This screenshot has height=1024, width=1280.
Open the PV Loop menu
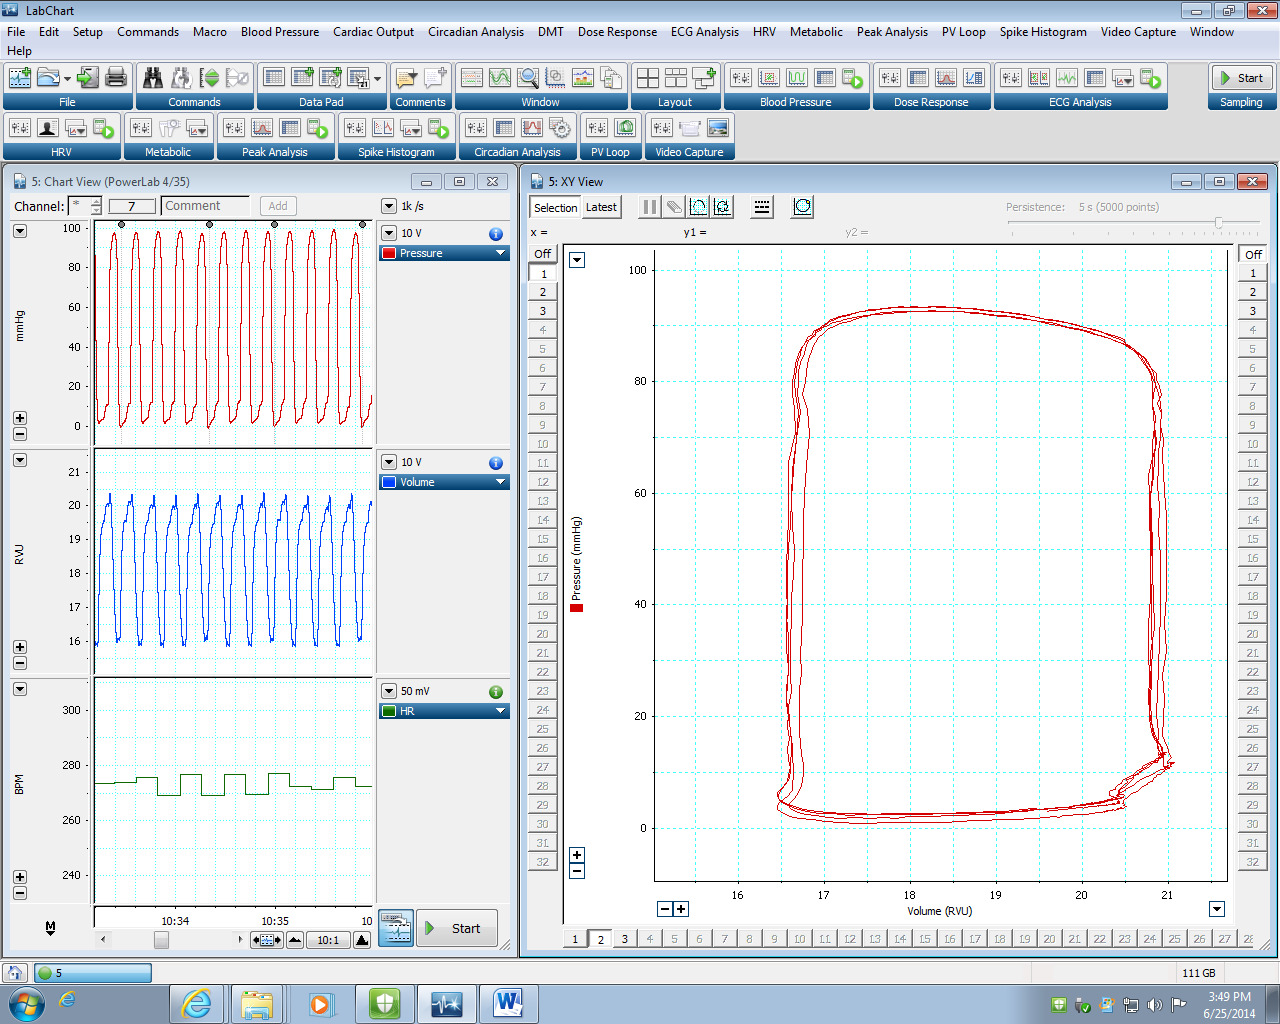963,31
